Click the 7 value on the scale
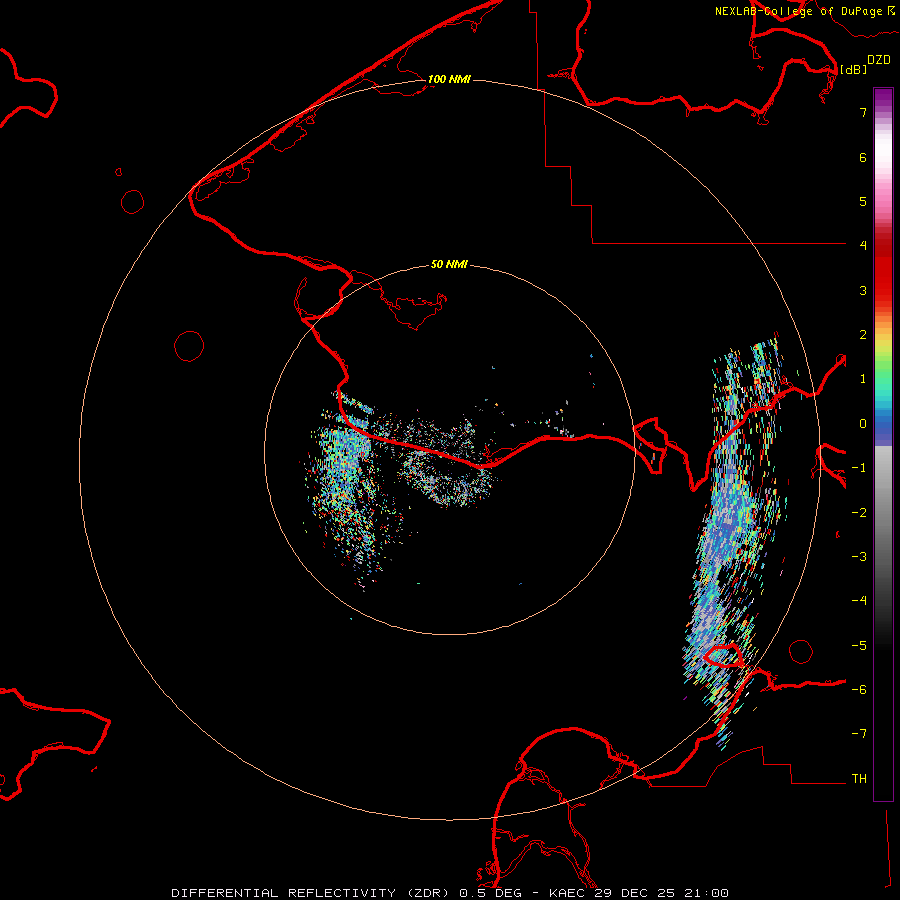Screen dimensions: 900x900 863,112
